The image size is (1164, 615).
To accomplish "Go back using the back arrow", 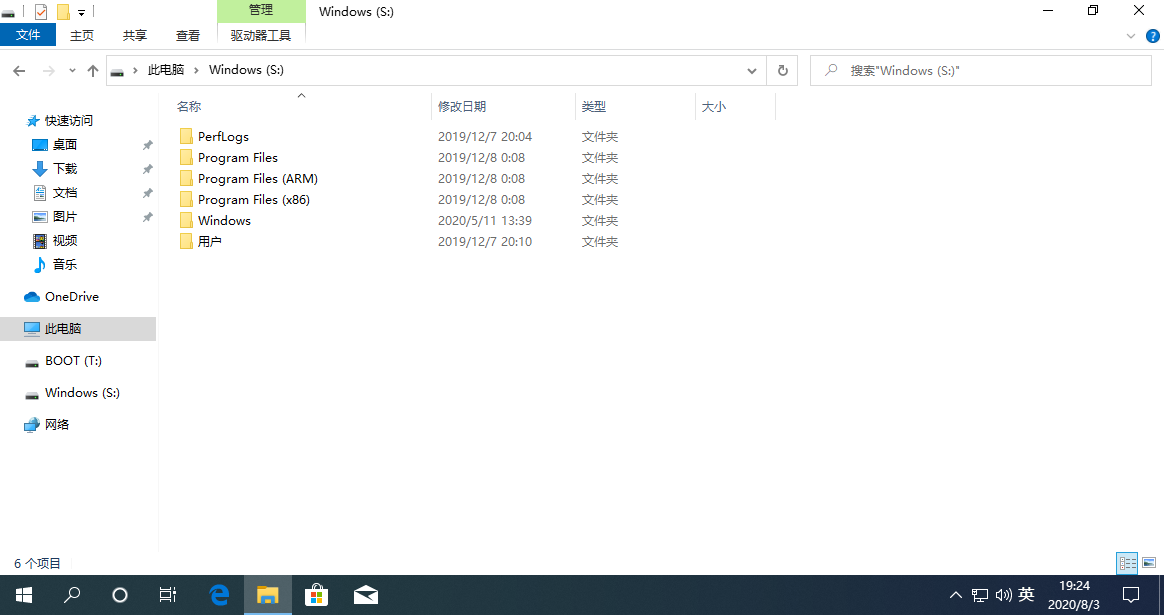I will click(19, 71).
